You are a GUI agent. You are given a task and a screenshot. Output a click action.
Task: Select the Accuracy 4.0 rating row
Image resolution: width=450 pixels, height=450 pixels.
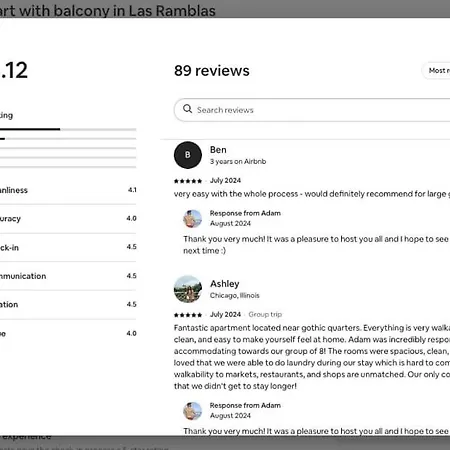tap(68, 219)
